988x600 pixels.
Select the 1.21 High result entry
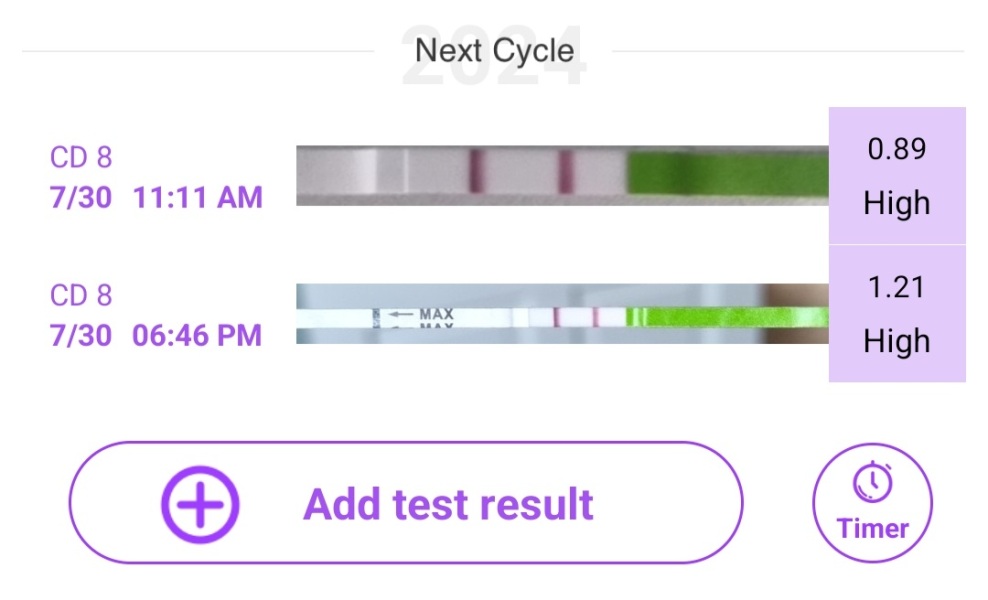tap(897, 314)
